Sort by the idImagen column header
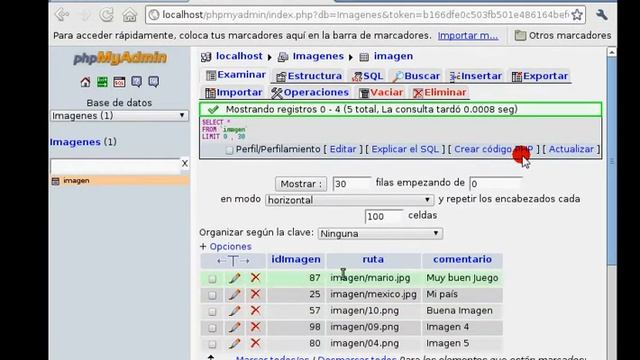The height and width of the screenshot is (360, 640). pos(296,260)
